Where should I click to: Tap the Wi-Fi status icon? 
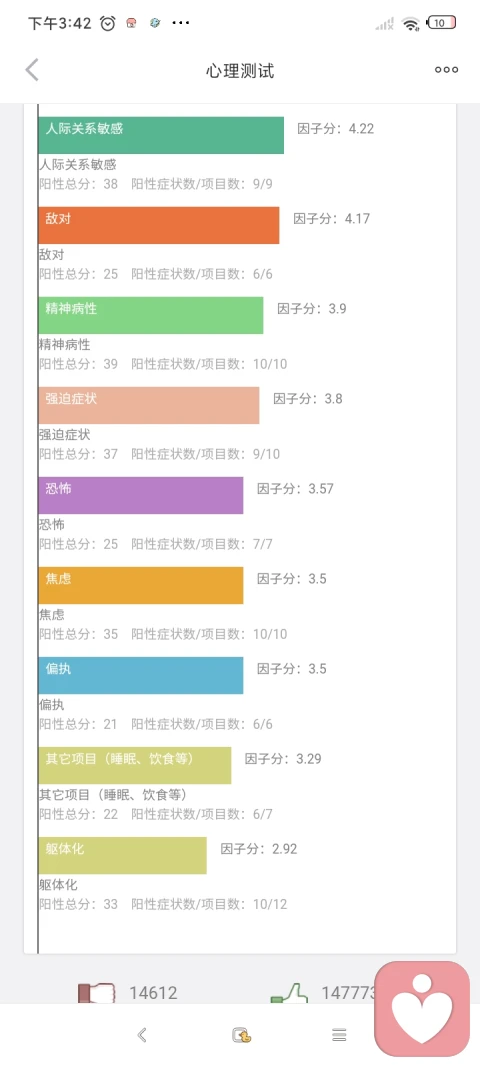411,23
